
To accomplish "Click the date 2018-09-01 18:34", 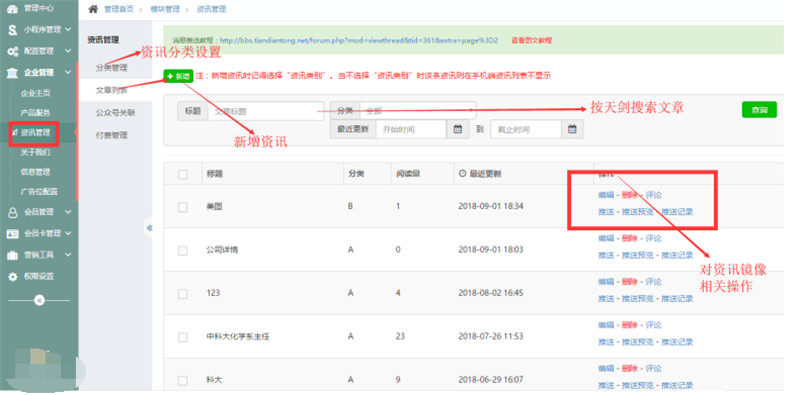I will (490, 206).
